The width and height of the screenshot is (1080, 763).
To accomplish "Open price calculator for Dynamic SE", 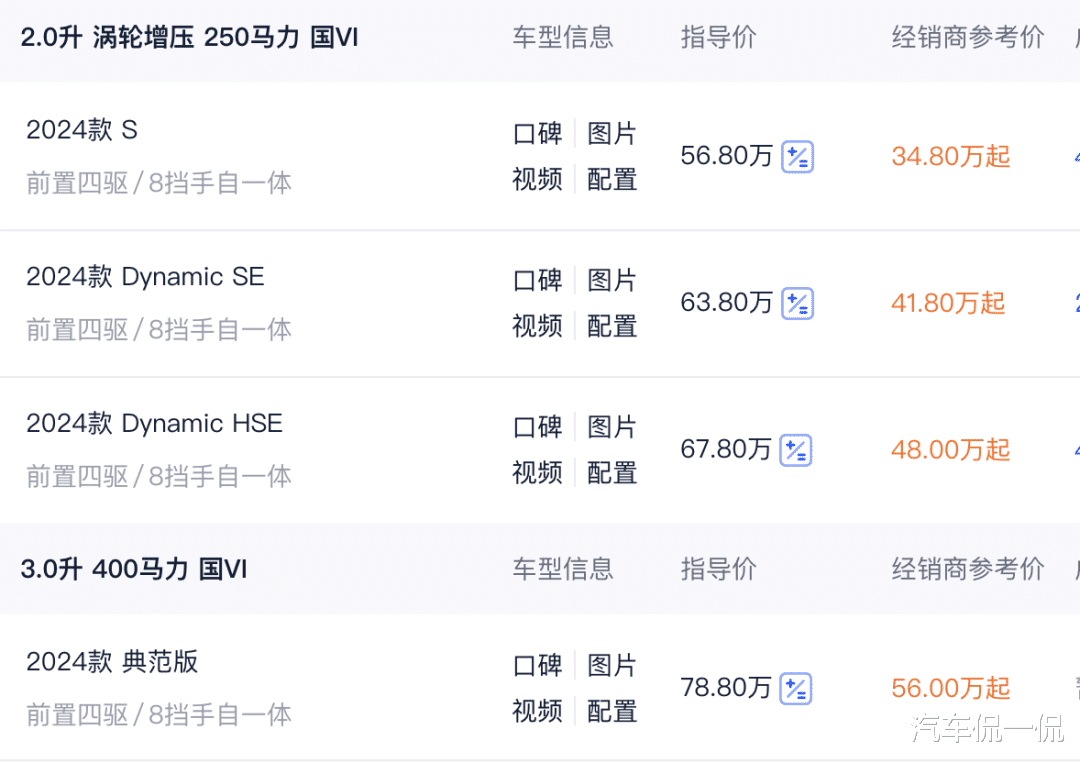I will point(797,304).
